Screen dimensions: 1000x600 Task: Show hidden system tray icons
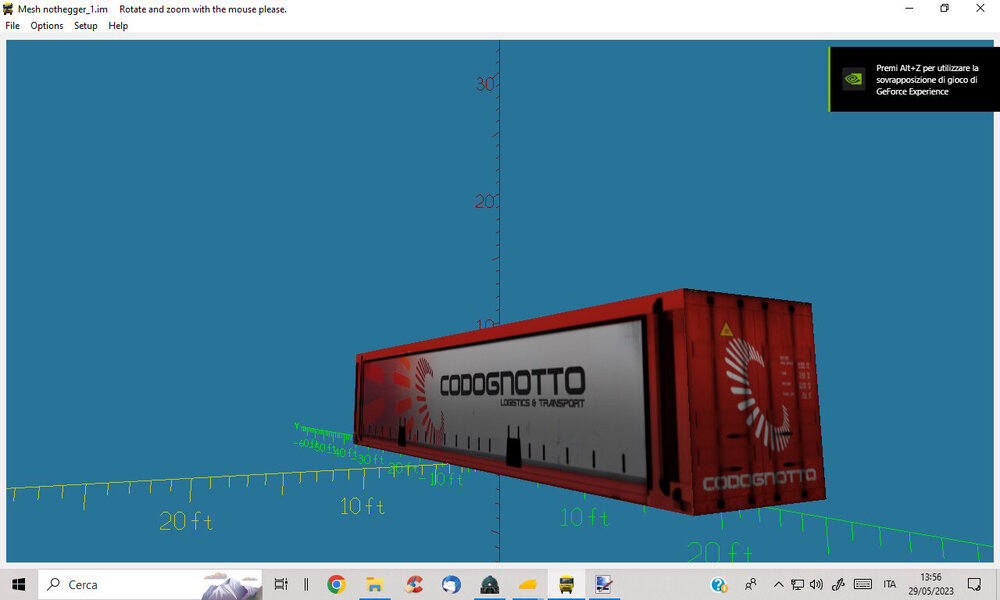coord(778,584)
